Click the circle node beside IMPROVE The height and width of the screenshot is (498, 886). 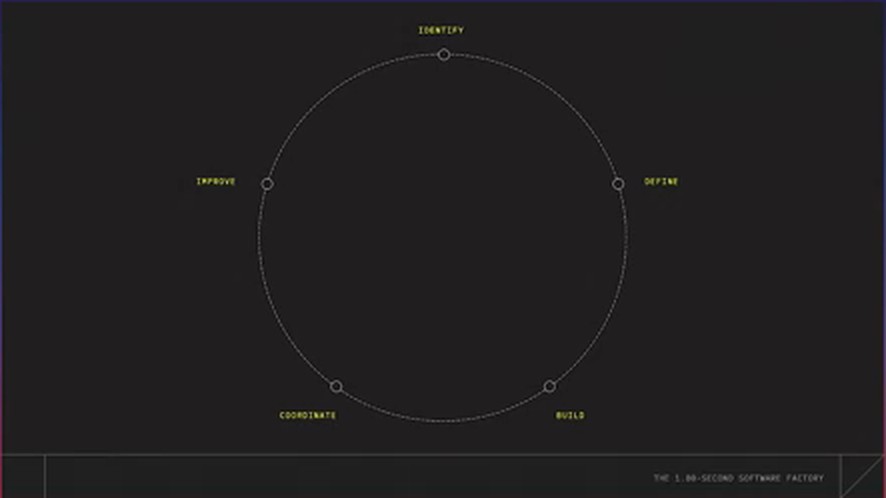click(267, 184)
